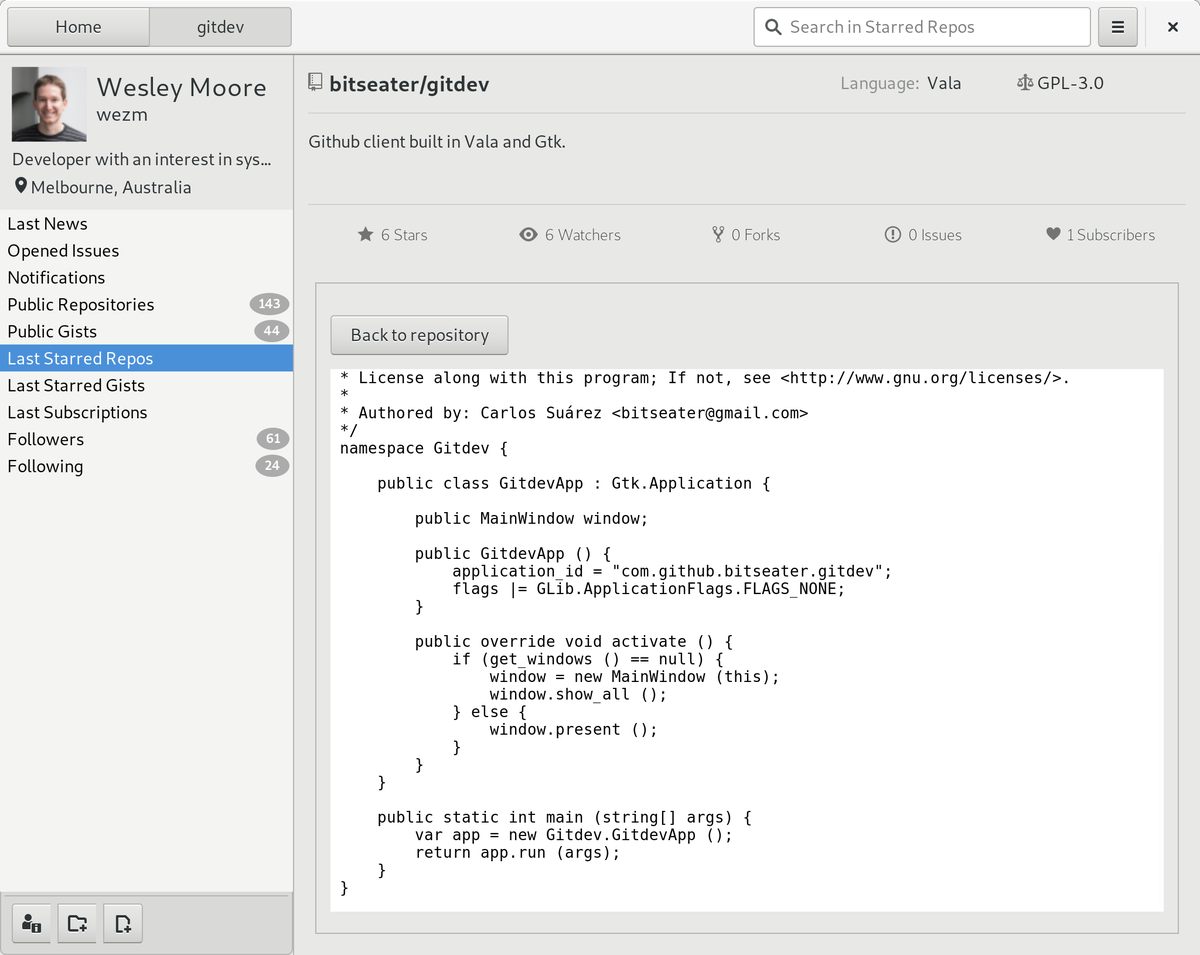Viewport: 1200px width, 955px height.
Task: Click the 'flags |= GLib.ApplicationFlags' line
Action: [649, 589]
